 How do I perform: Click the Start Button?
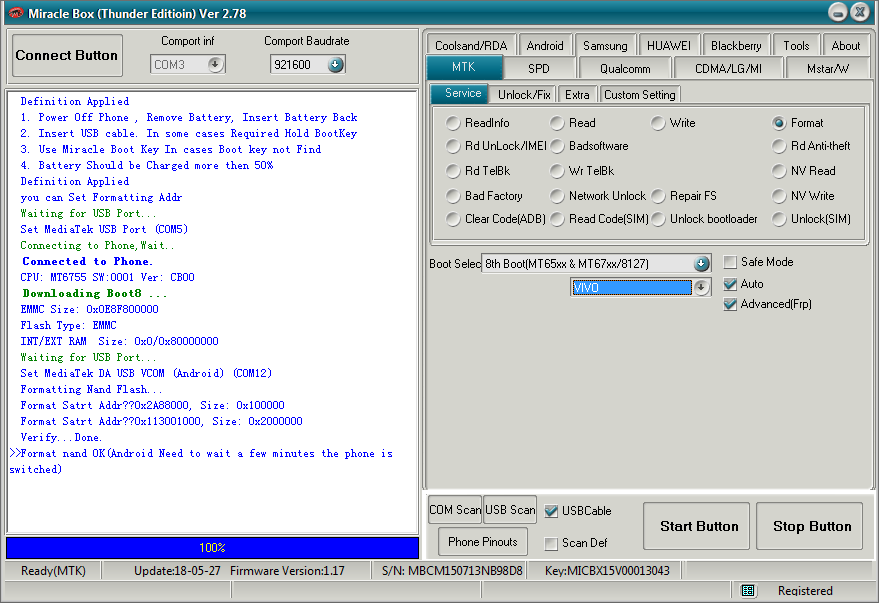696,526
